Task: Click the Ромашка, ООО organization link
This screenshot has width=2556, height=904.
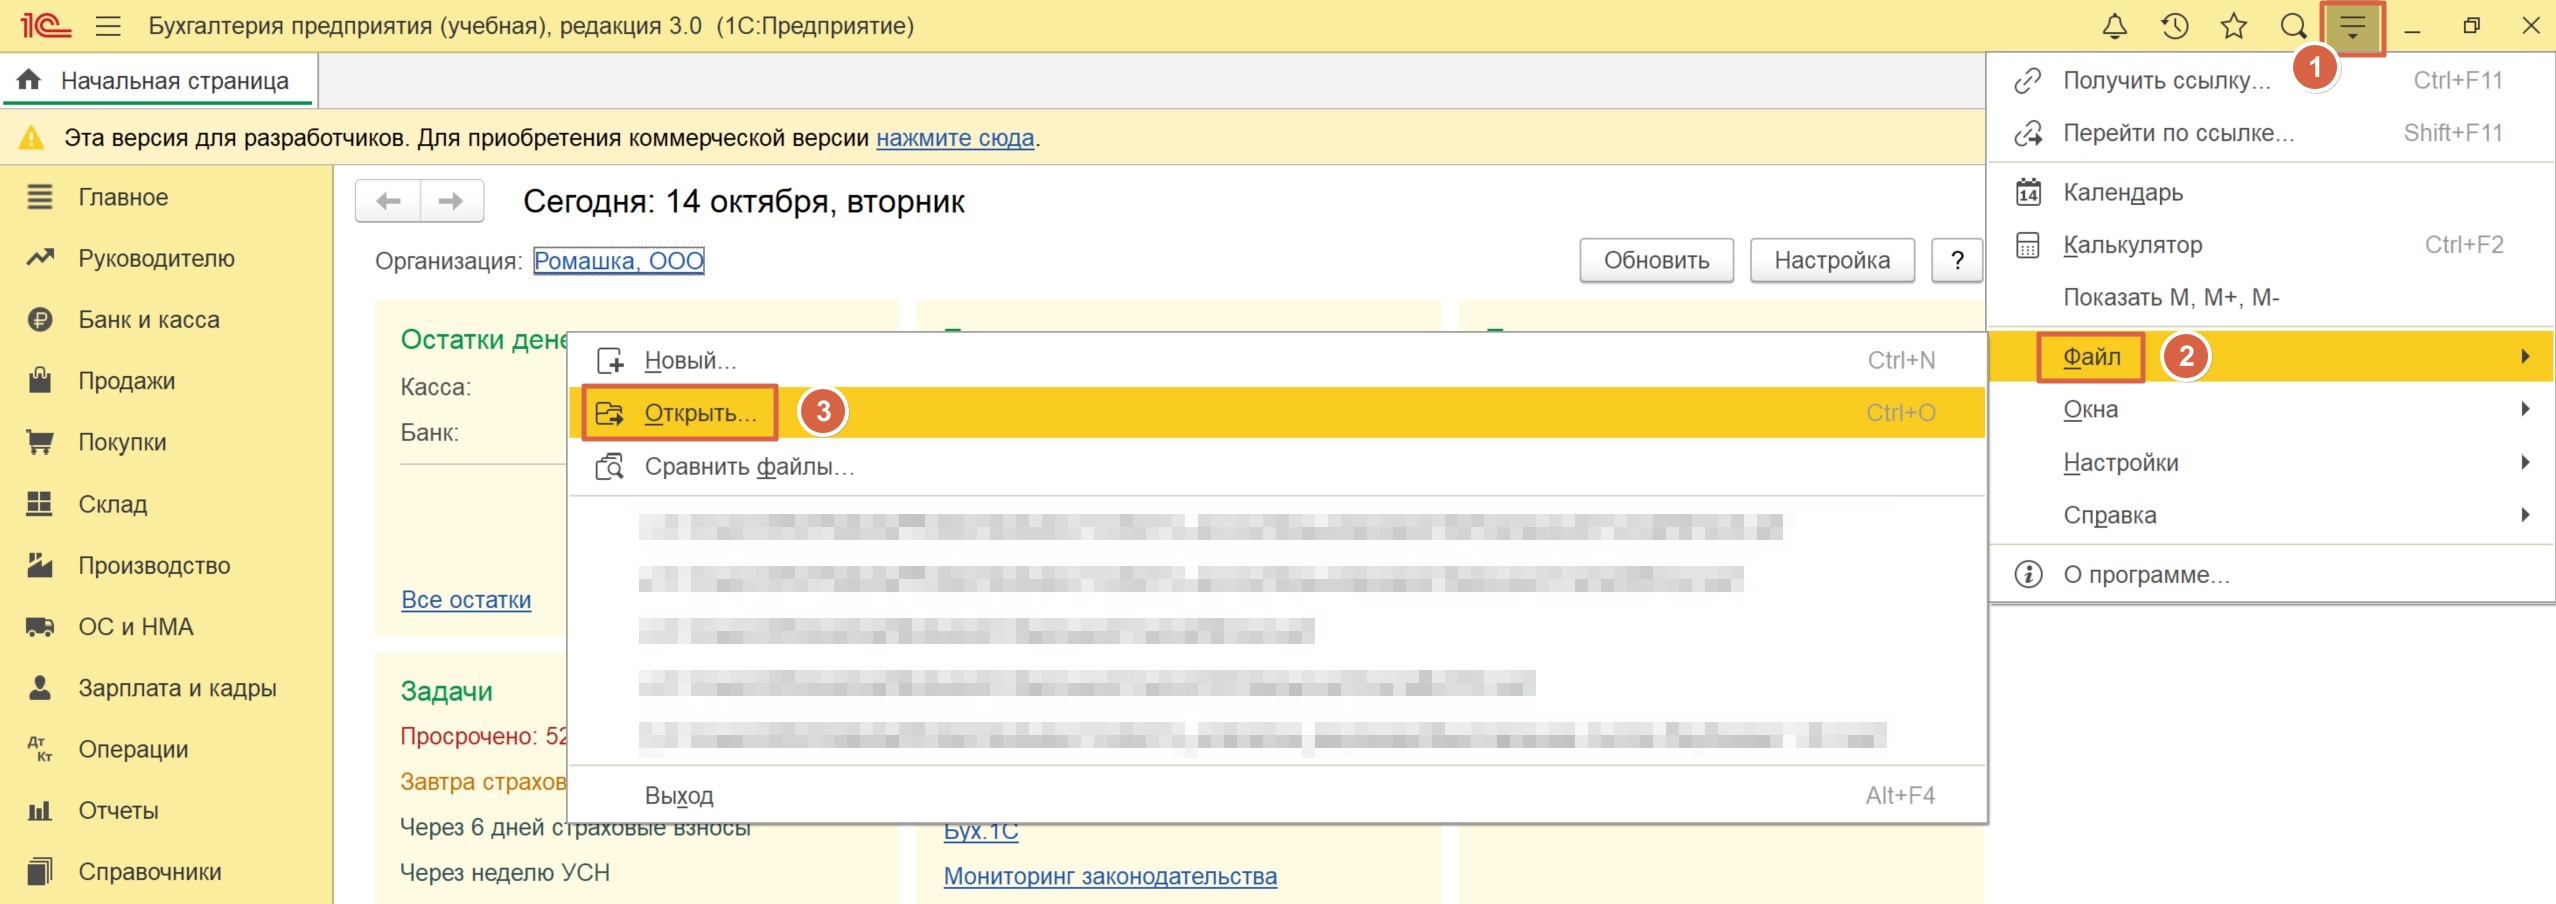Action: pyautogui.click(x=618, y=261)
